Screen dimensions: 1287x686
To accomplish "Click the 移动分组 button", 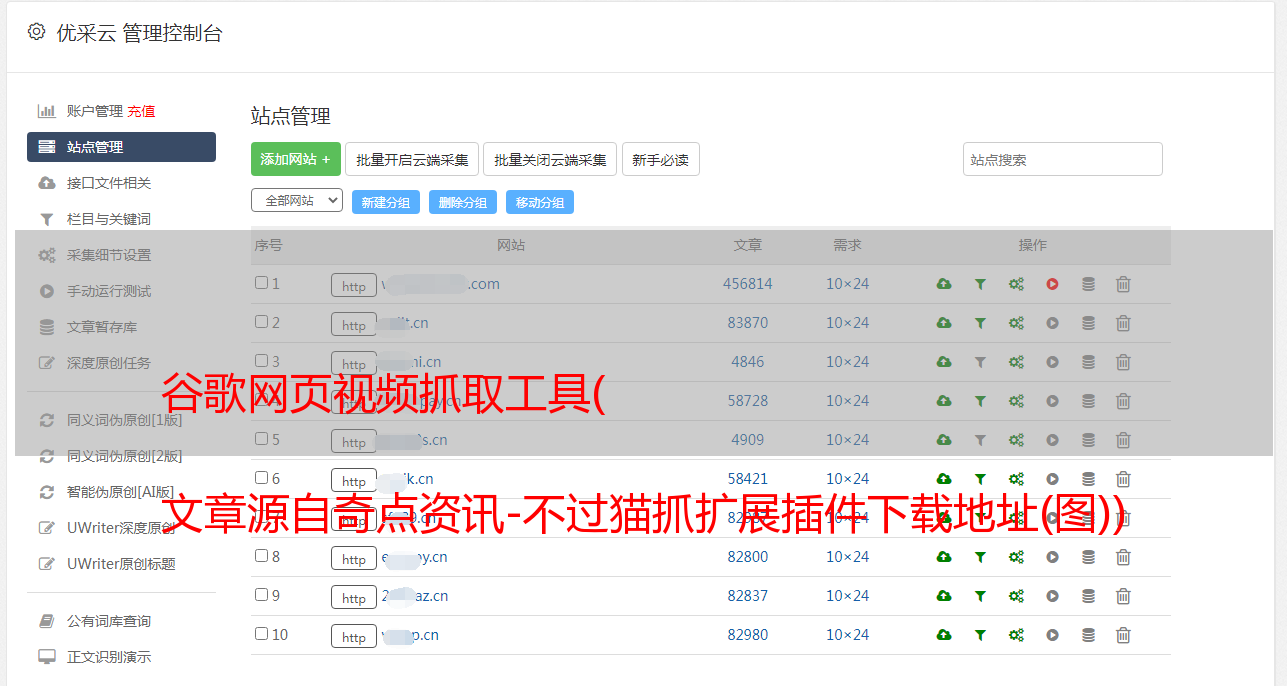I will pyautogui.click(x=540, y=202).
